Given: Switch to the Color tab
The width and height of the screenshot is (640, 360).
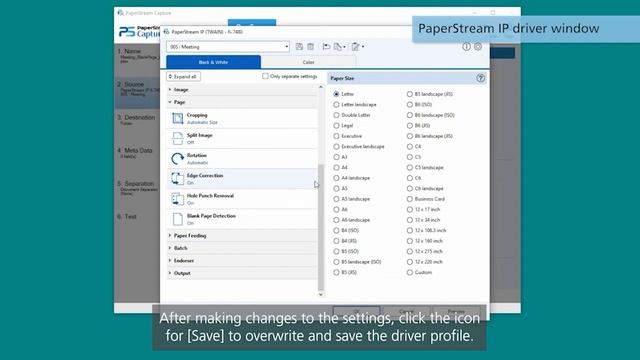Looking at the screenshot, I should (x=308, y=62).
